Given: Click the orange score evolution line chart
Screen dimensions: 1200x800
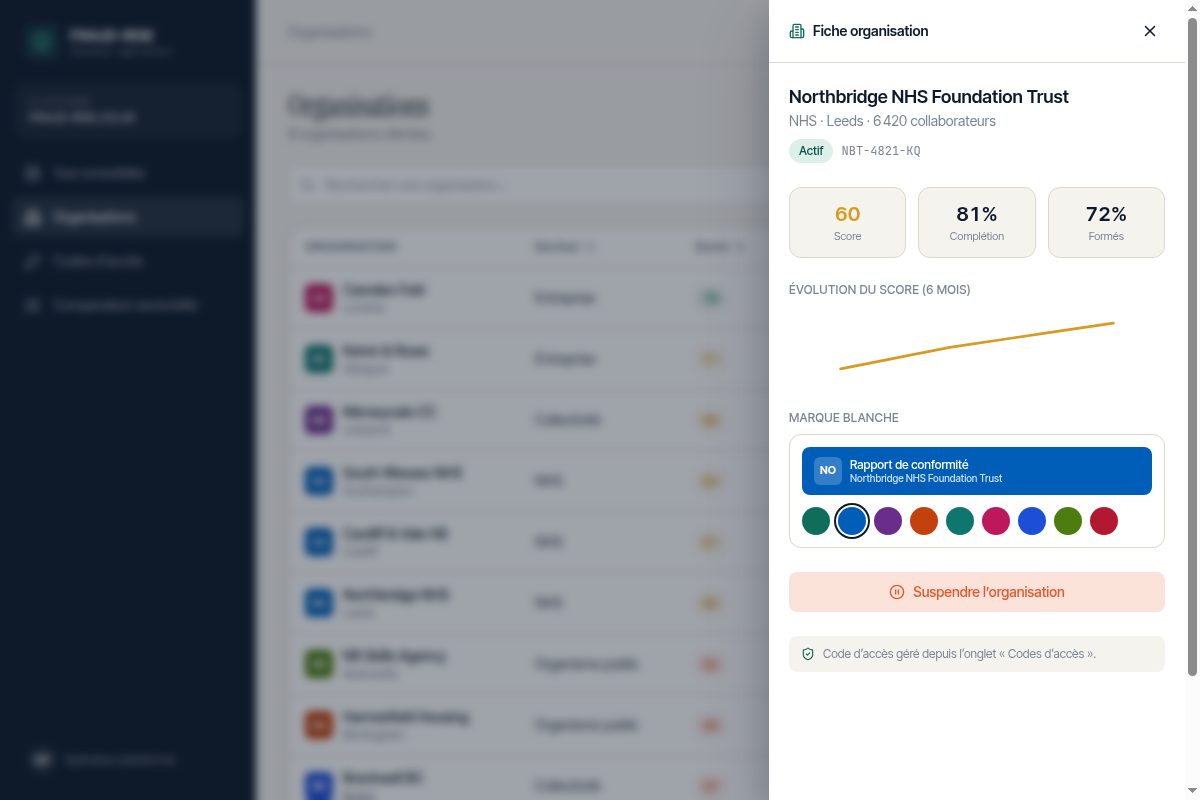Looking at the screenshot, I should click(977, 346).
